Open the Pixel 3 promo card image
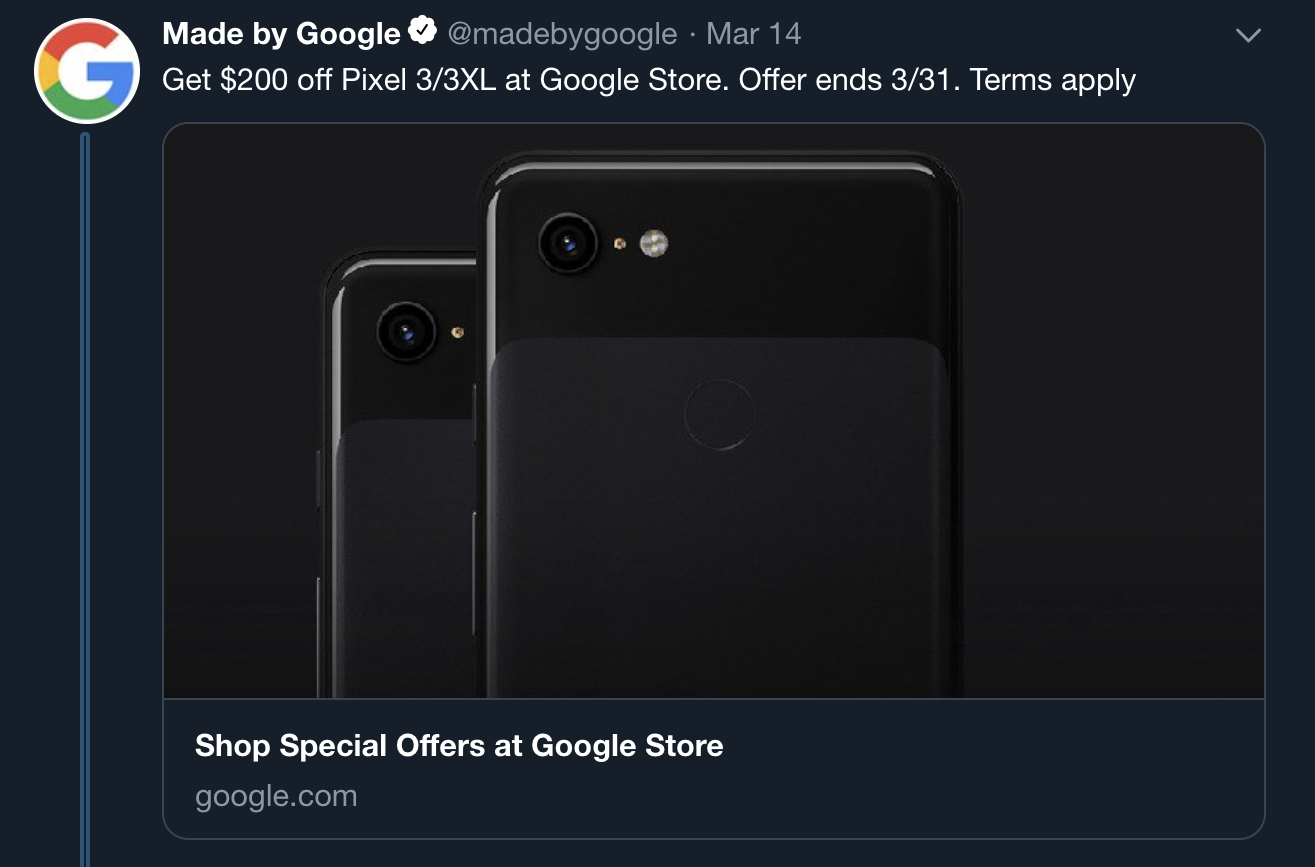Screen dimensions: 1315x867 point(714,410)
